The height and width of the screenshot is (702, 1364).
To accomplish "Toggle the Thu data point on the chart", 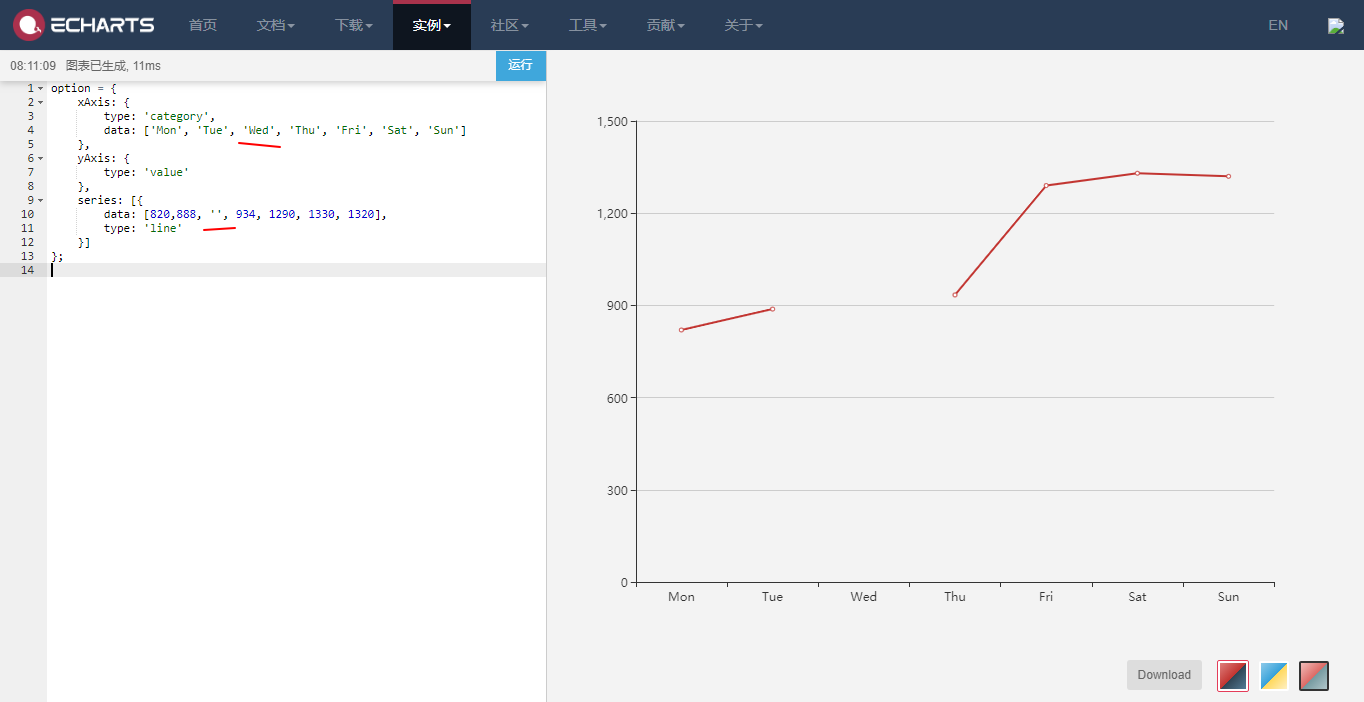I will coord(955,294).
